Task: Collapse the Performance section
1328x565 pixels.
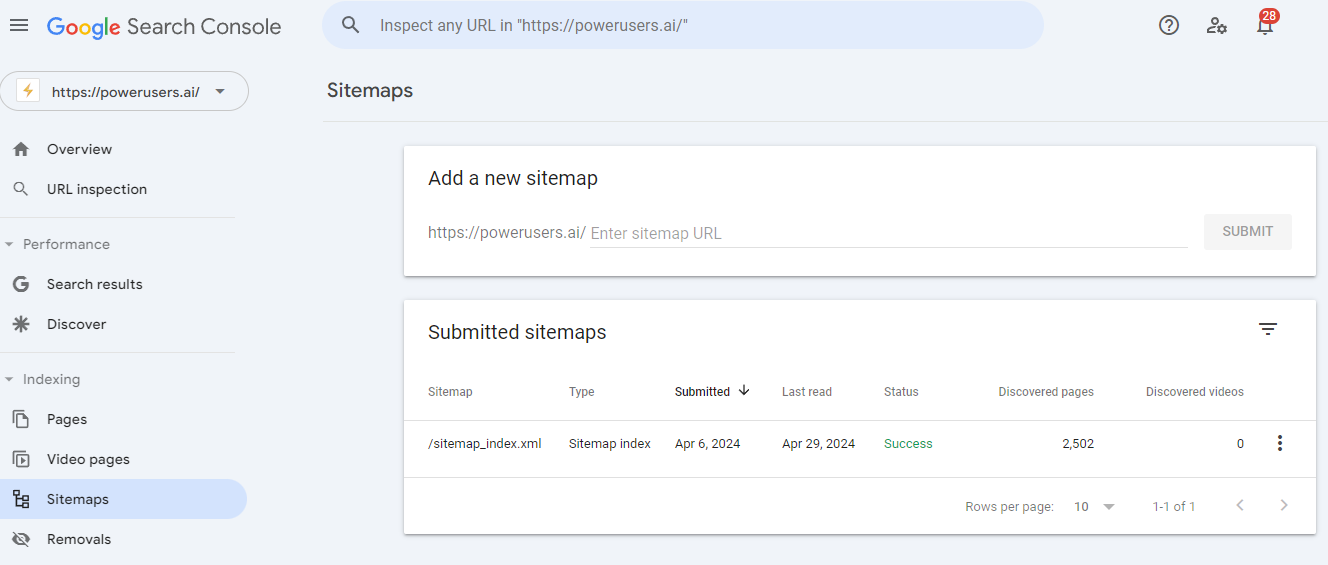Action: click(x=9, y=244)
